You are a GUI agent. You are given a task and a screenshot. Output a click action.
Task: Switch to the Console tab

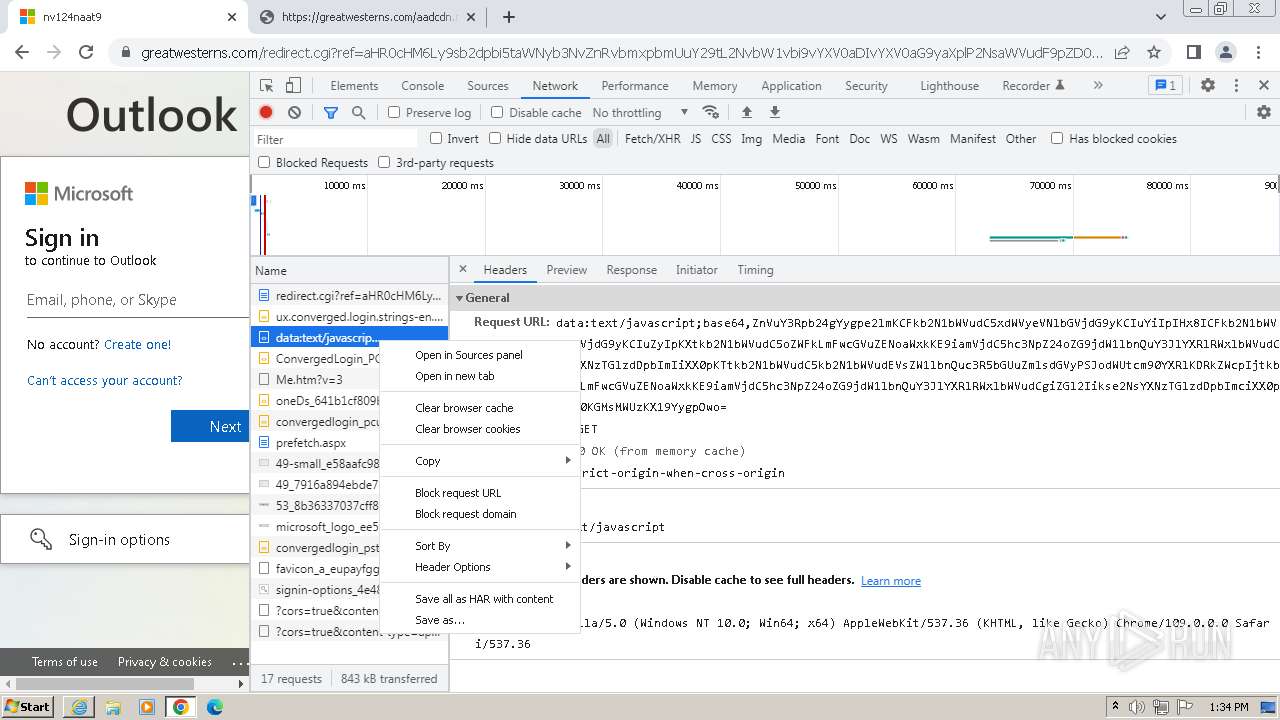point(422,86)
